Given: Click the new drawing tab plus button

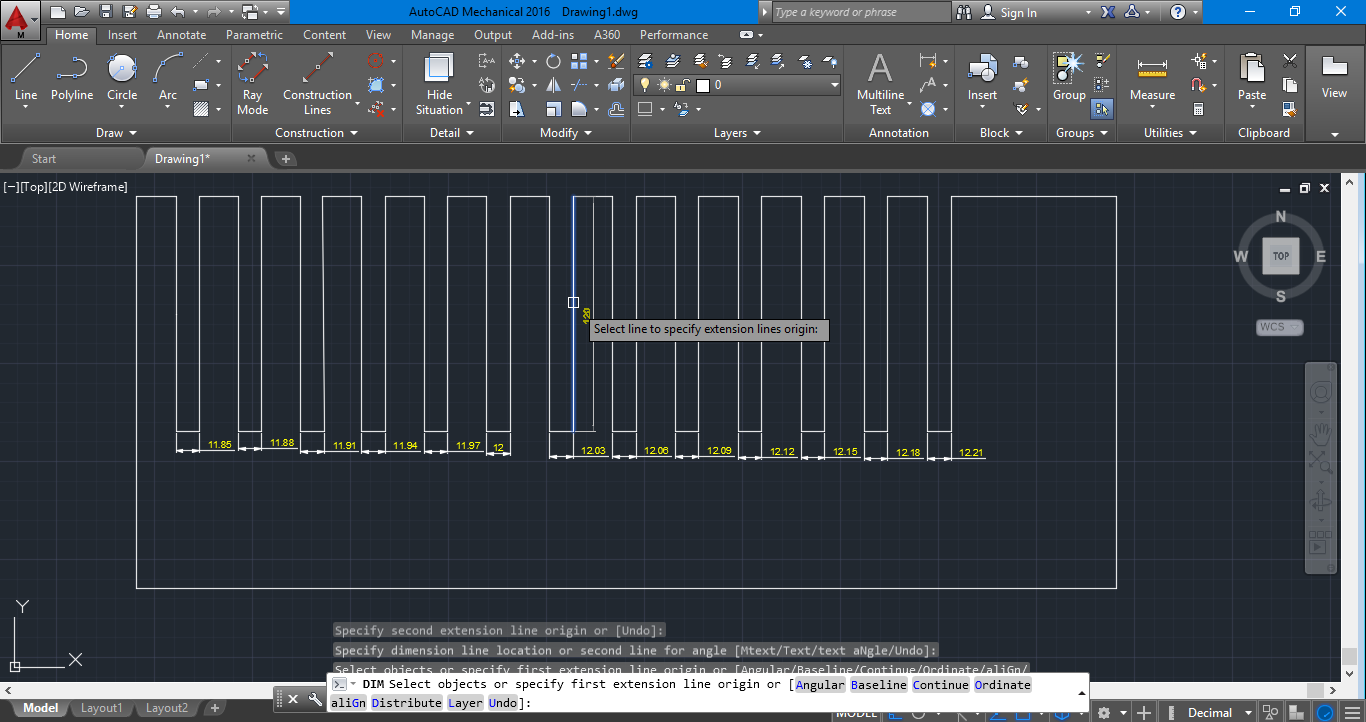Looking at the screenshot, I should pyautogui.click(x=285, y=158).
